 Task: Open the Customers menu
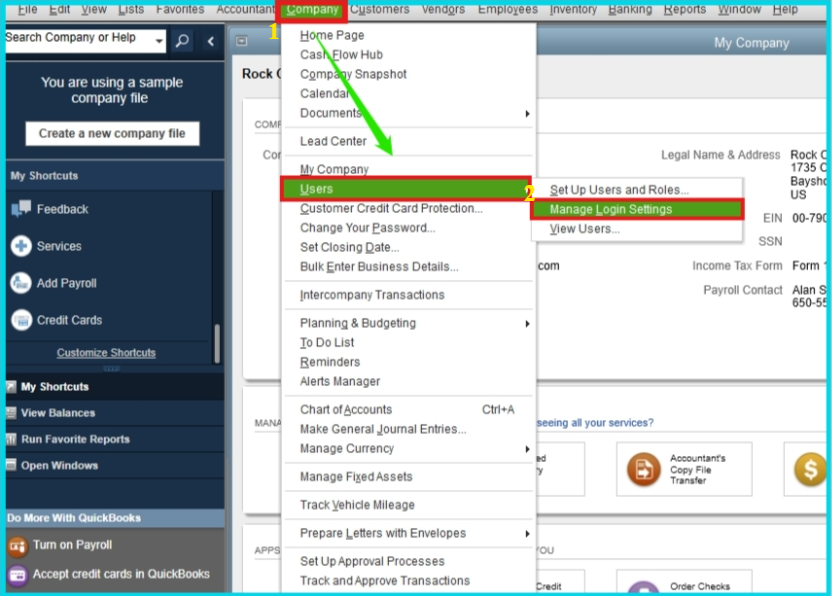(x=379, y=10)
